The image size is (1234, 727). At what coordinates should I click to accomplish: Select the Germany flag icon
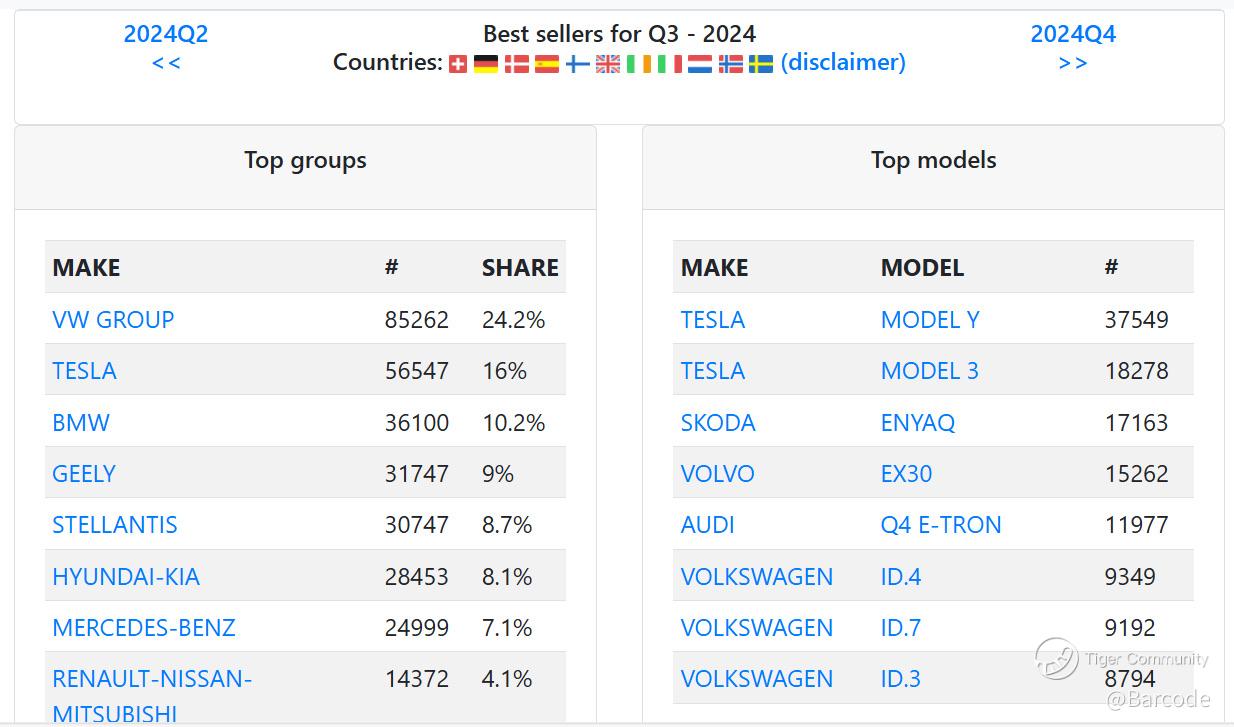click(x=486, y=64)
